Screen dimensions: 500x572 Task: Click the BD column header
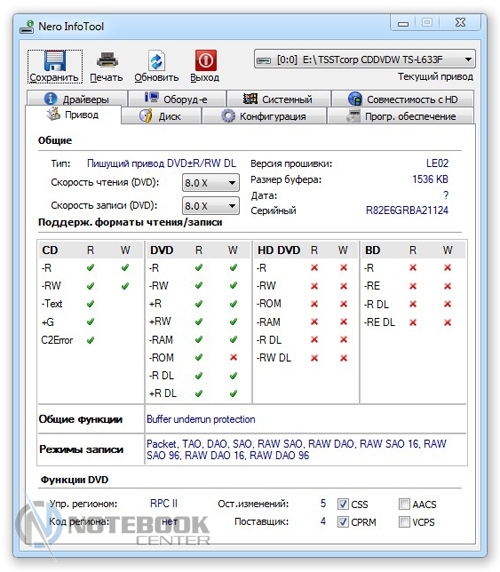[x=373, y=250]
